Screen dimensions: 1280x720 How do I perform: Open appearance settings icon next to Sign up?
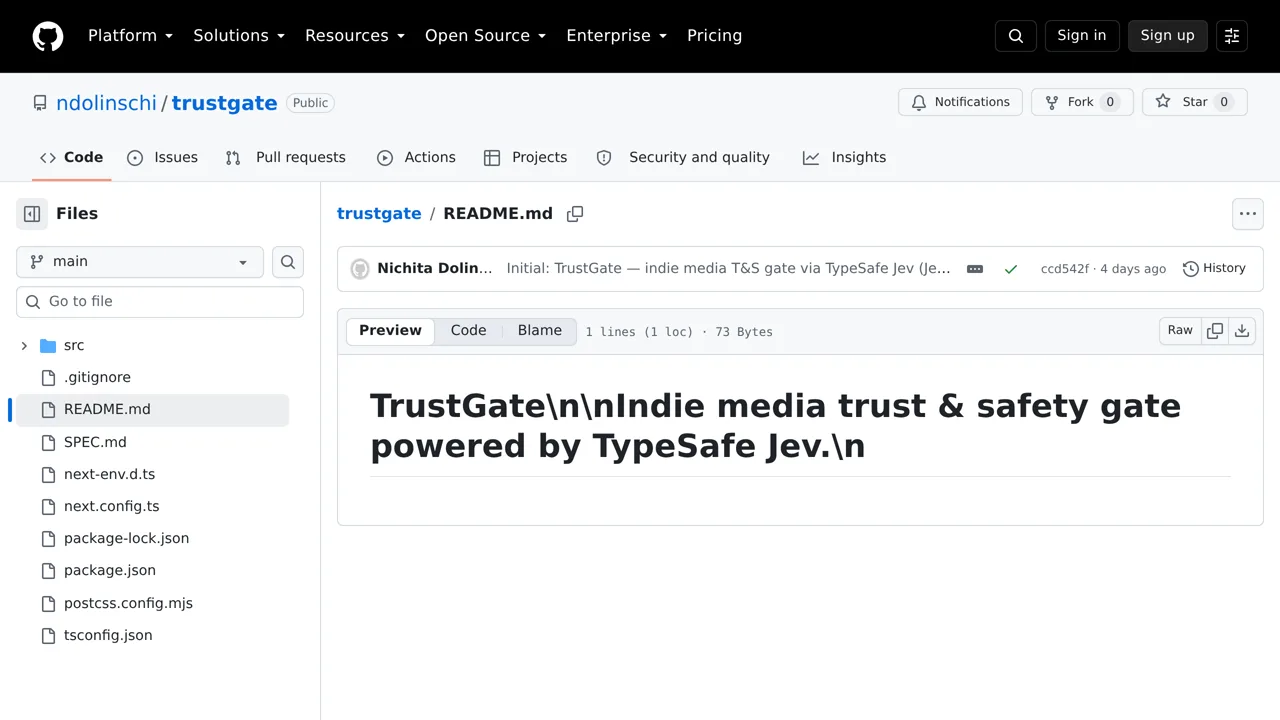point(1232,36)
